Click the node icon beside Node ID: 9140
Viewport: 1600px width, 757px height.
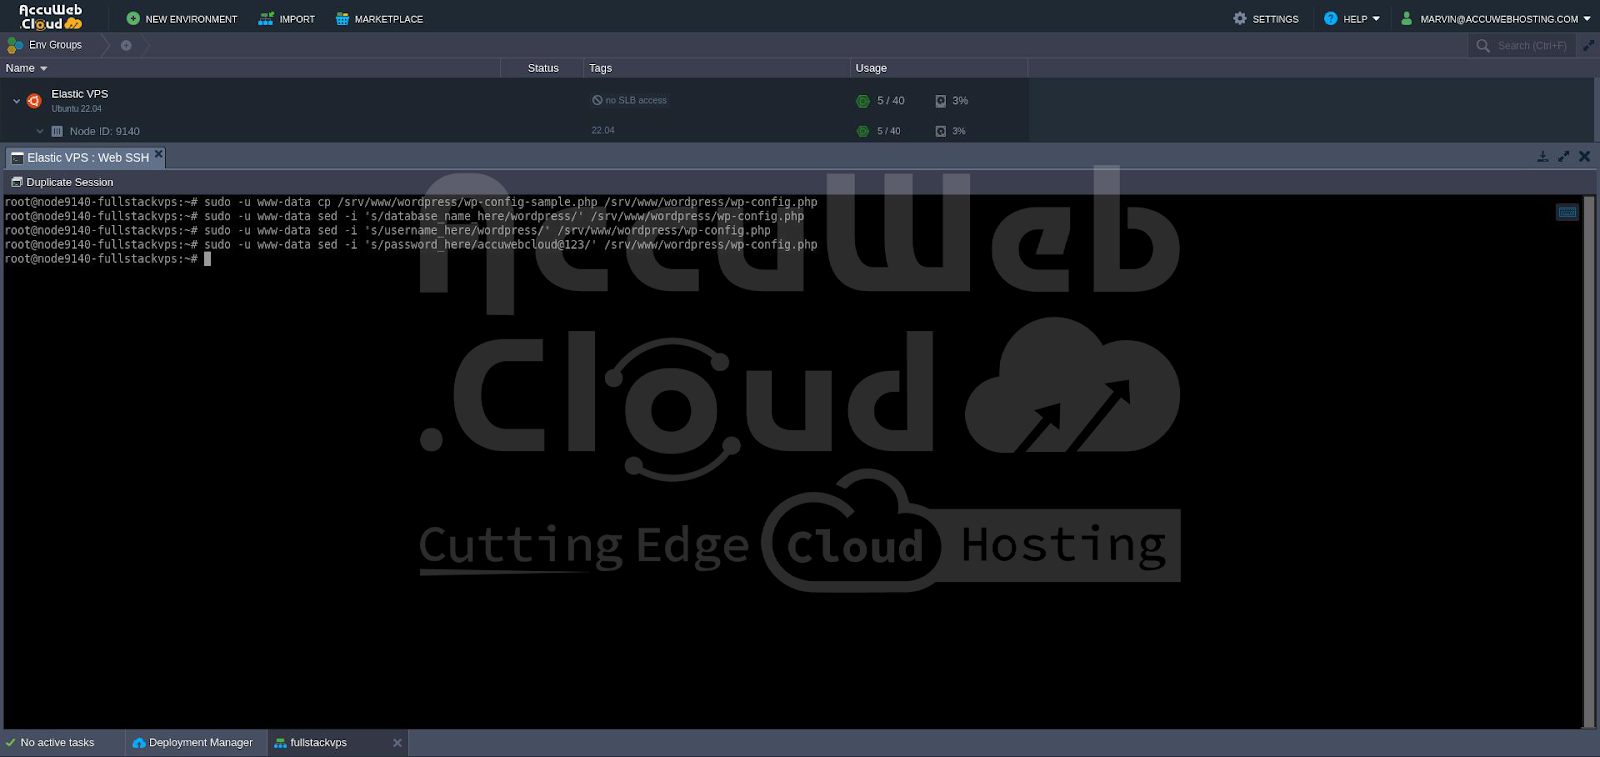point(57,131)
